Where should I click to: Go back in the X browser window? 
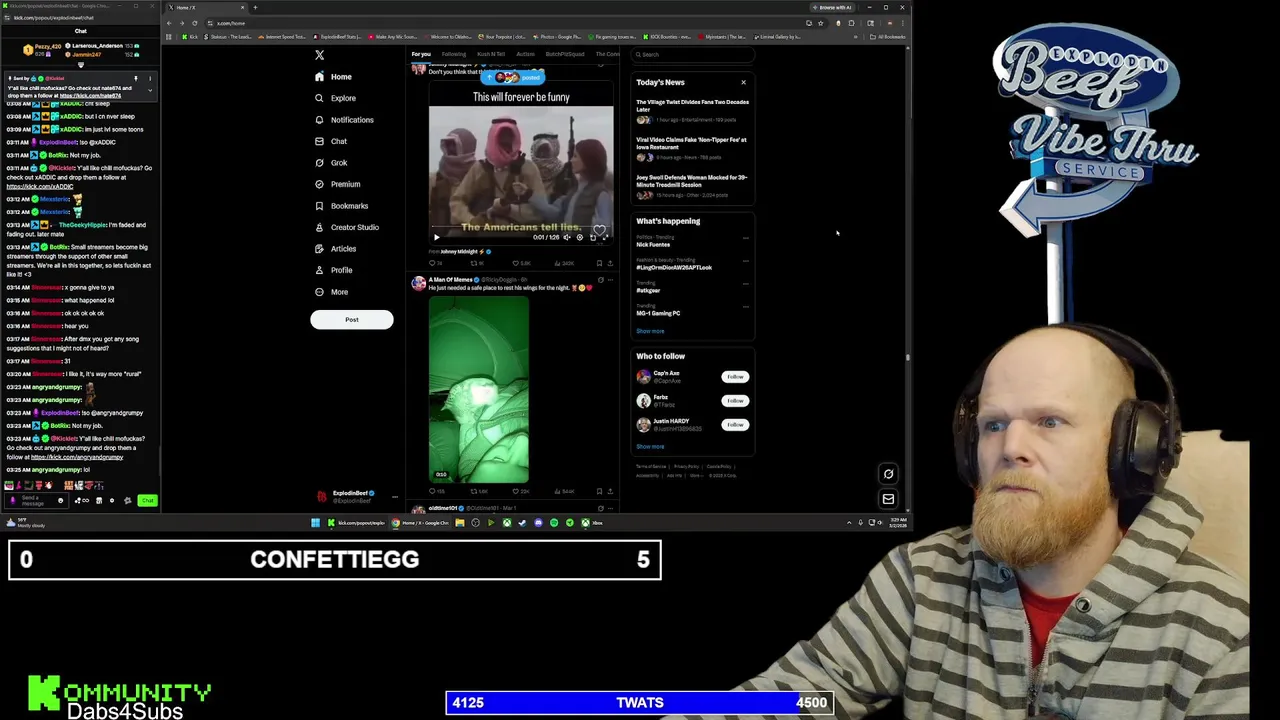pos(170,23)
